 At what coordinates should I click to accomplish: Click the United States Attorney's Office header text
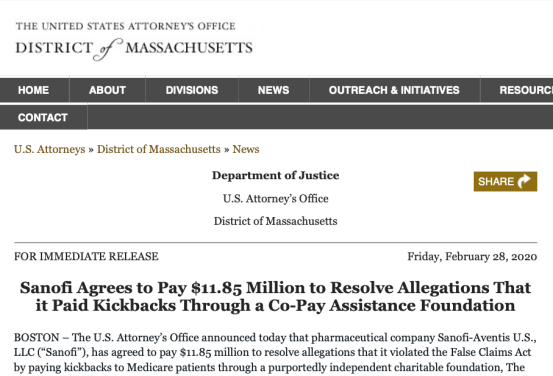click(126, 26)
